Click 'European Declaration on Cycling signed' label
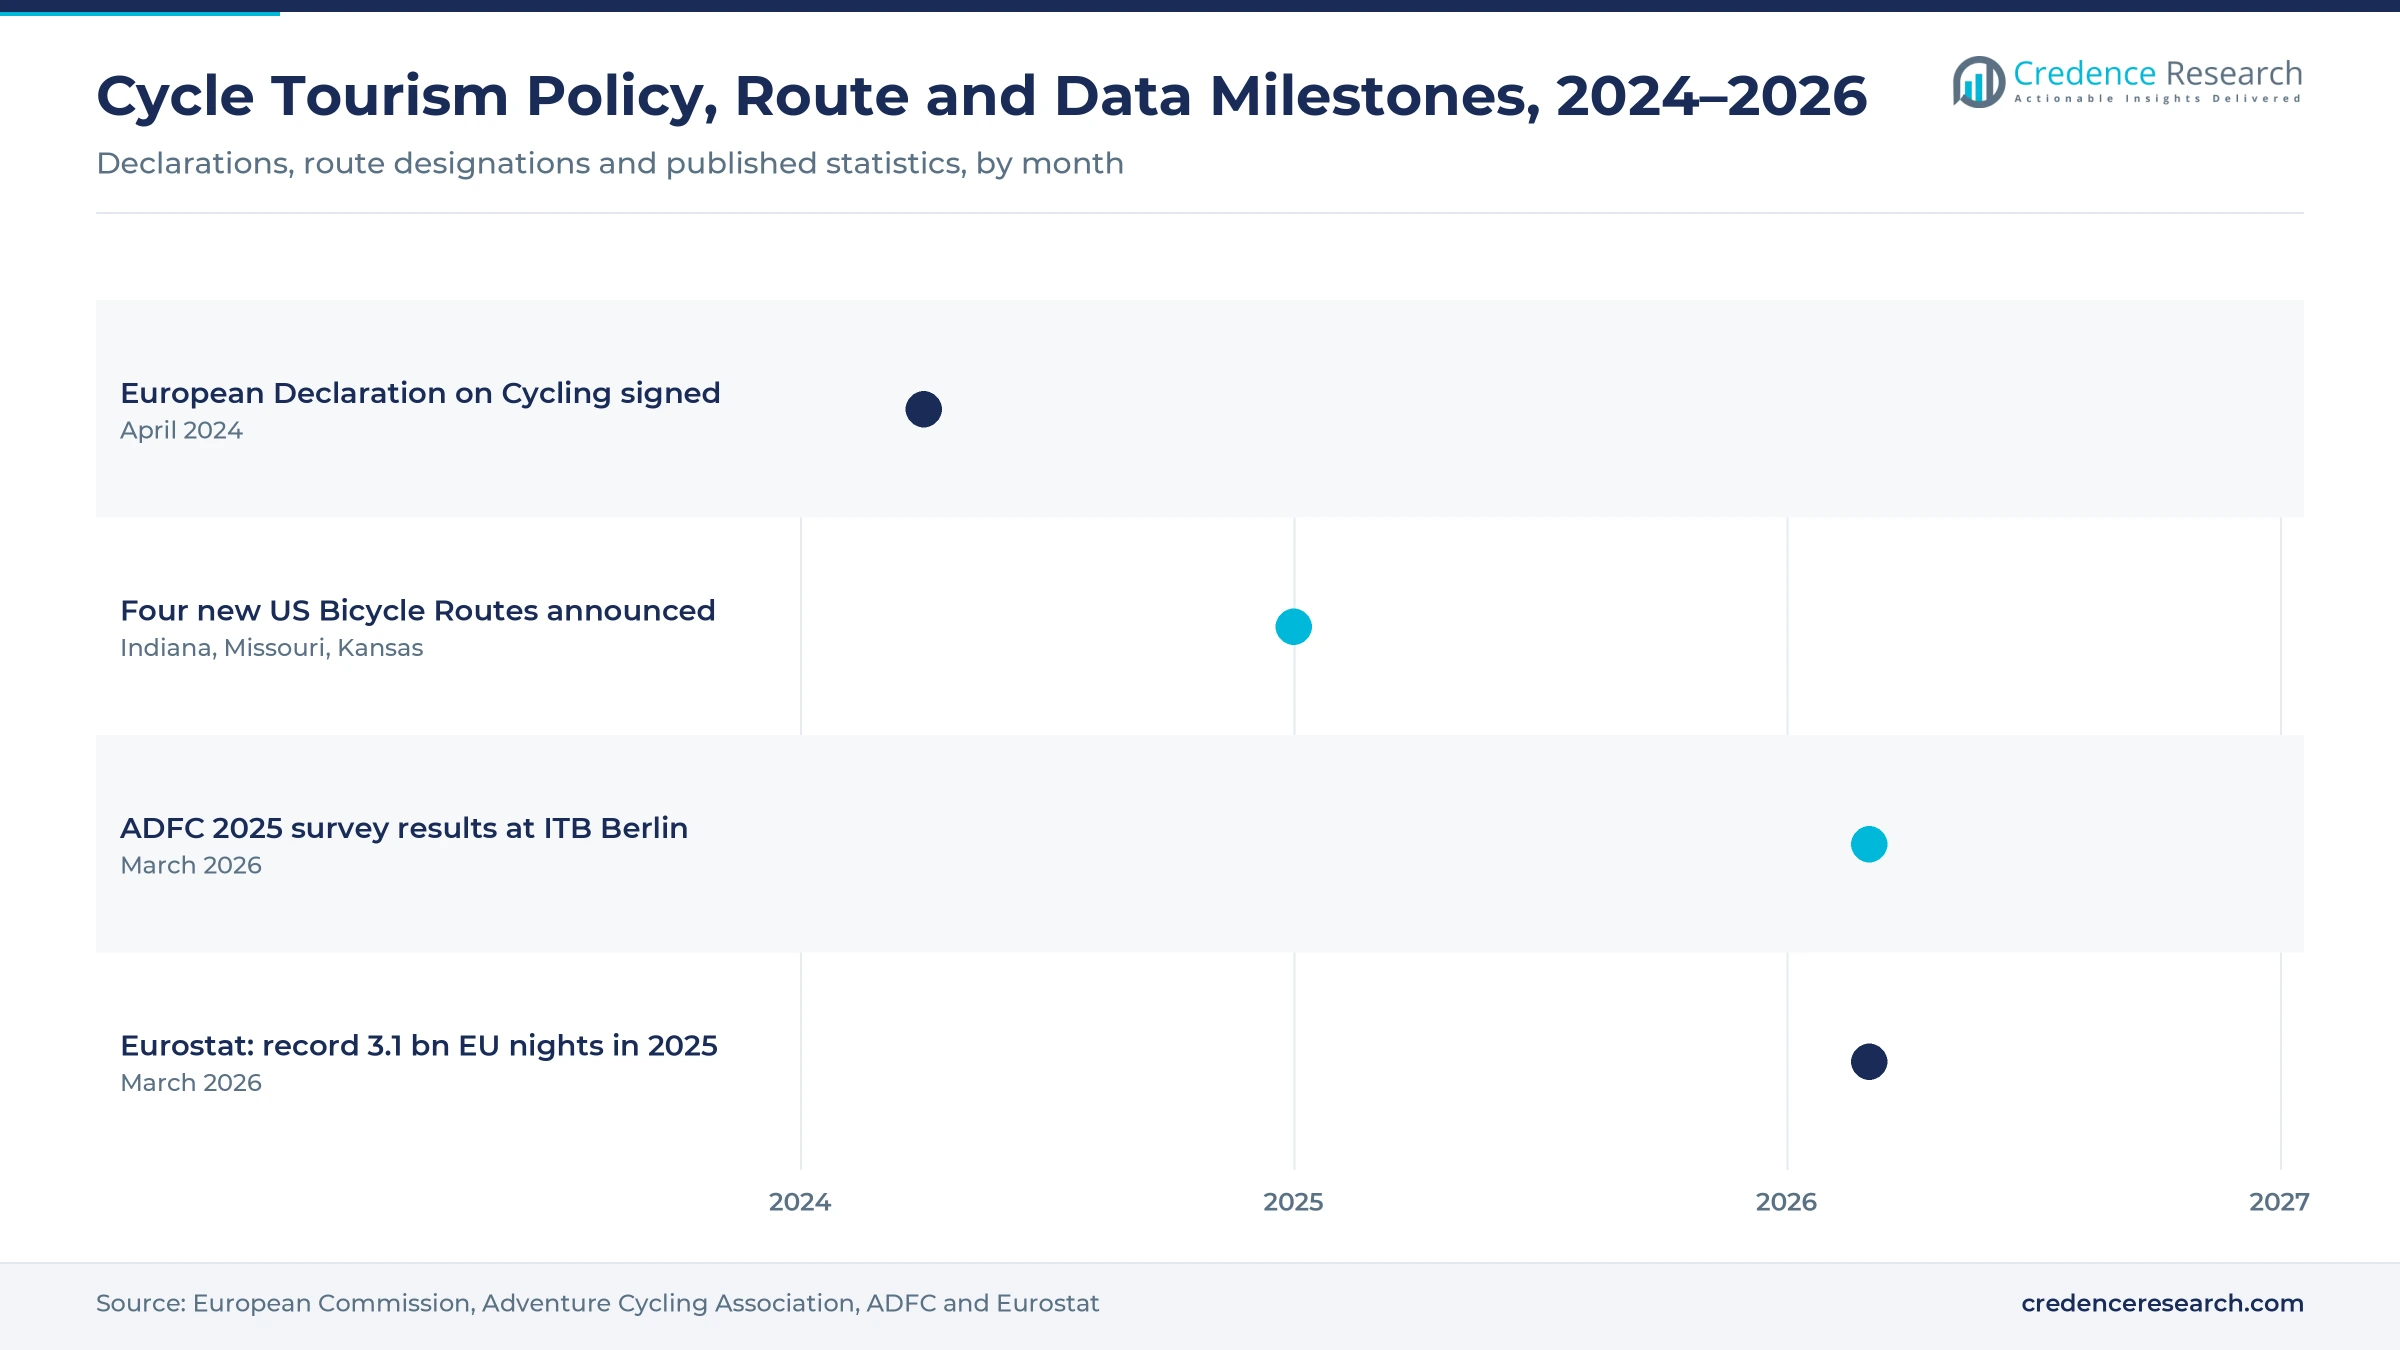 [420, 393]
